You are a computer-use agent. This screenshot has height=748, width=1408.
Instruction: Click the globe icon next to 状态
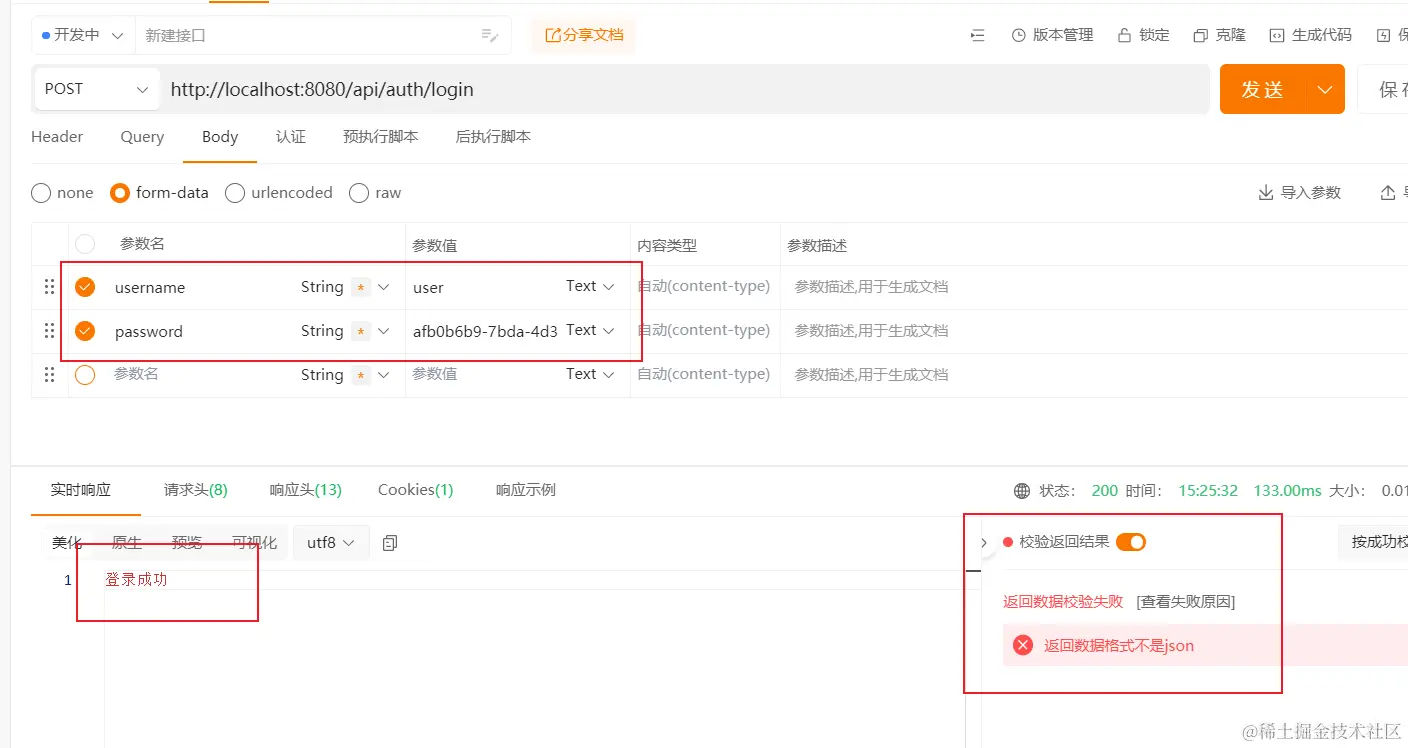point(1022,491)
